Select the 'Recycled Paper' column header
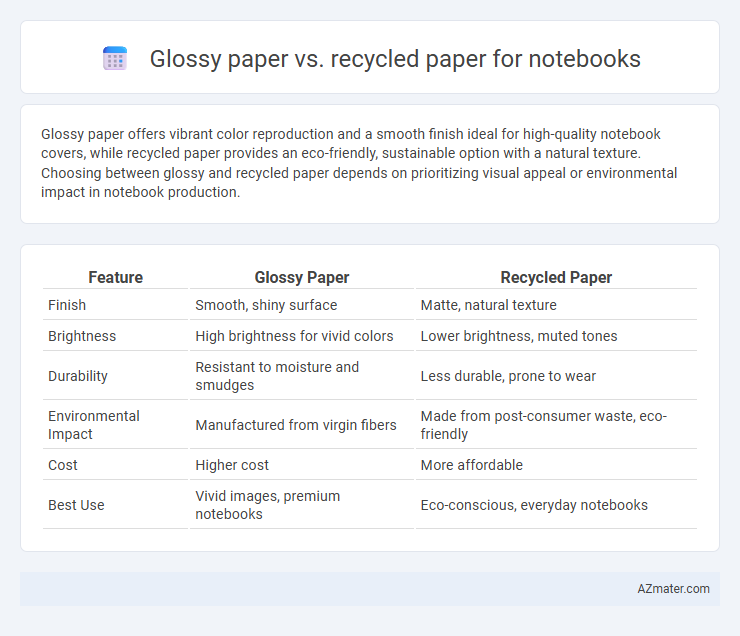This screenshot has width=740, height=636. 556,277
